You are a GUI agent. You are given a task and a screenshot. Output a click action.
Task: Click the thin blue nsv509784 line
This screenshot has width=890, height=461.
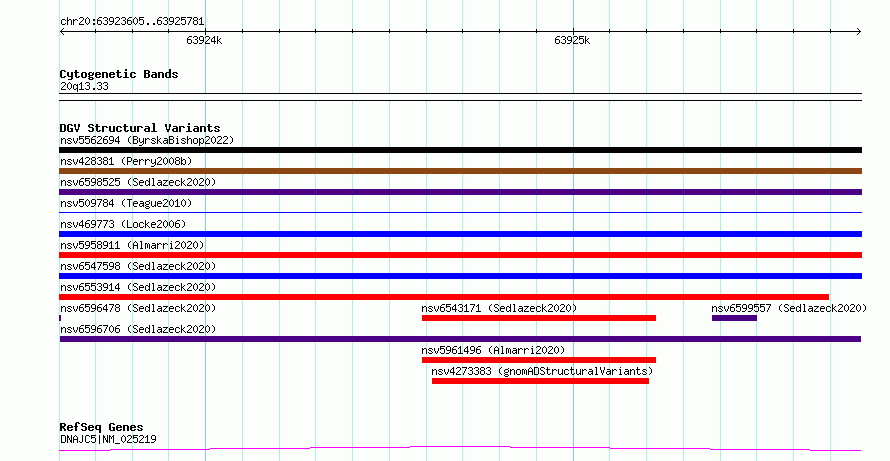[x=460, y=213]
